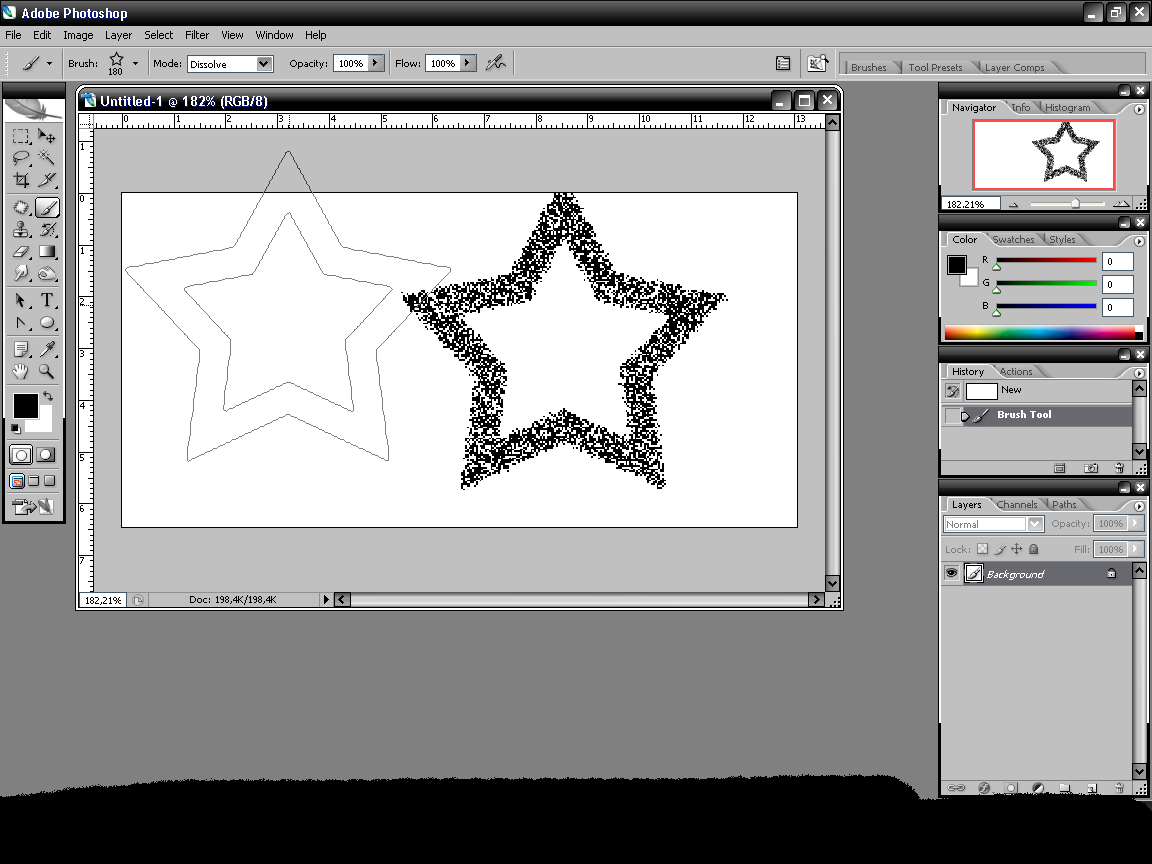Open the Layers panel options menu
Viewport: 1152px width, 864px height.
coord(1139,506)
